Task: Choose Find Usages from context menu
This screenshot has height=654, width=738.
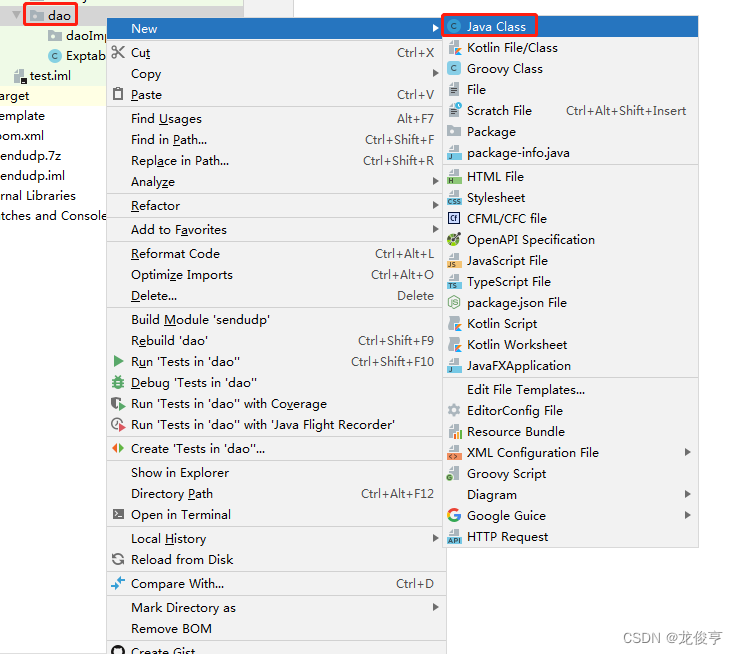Action: pos(276,119)
